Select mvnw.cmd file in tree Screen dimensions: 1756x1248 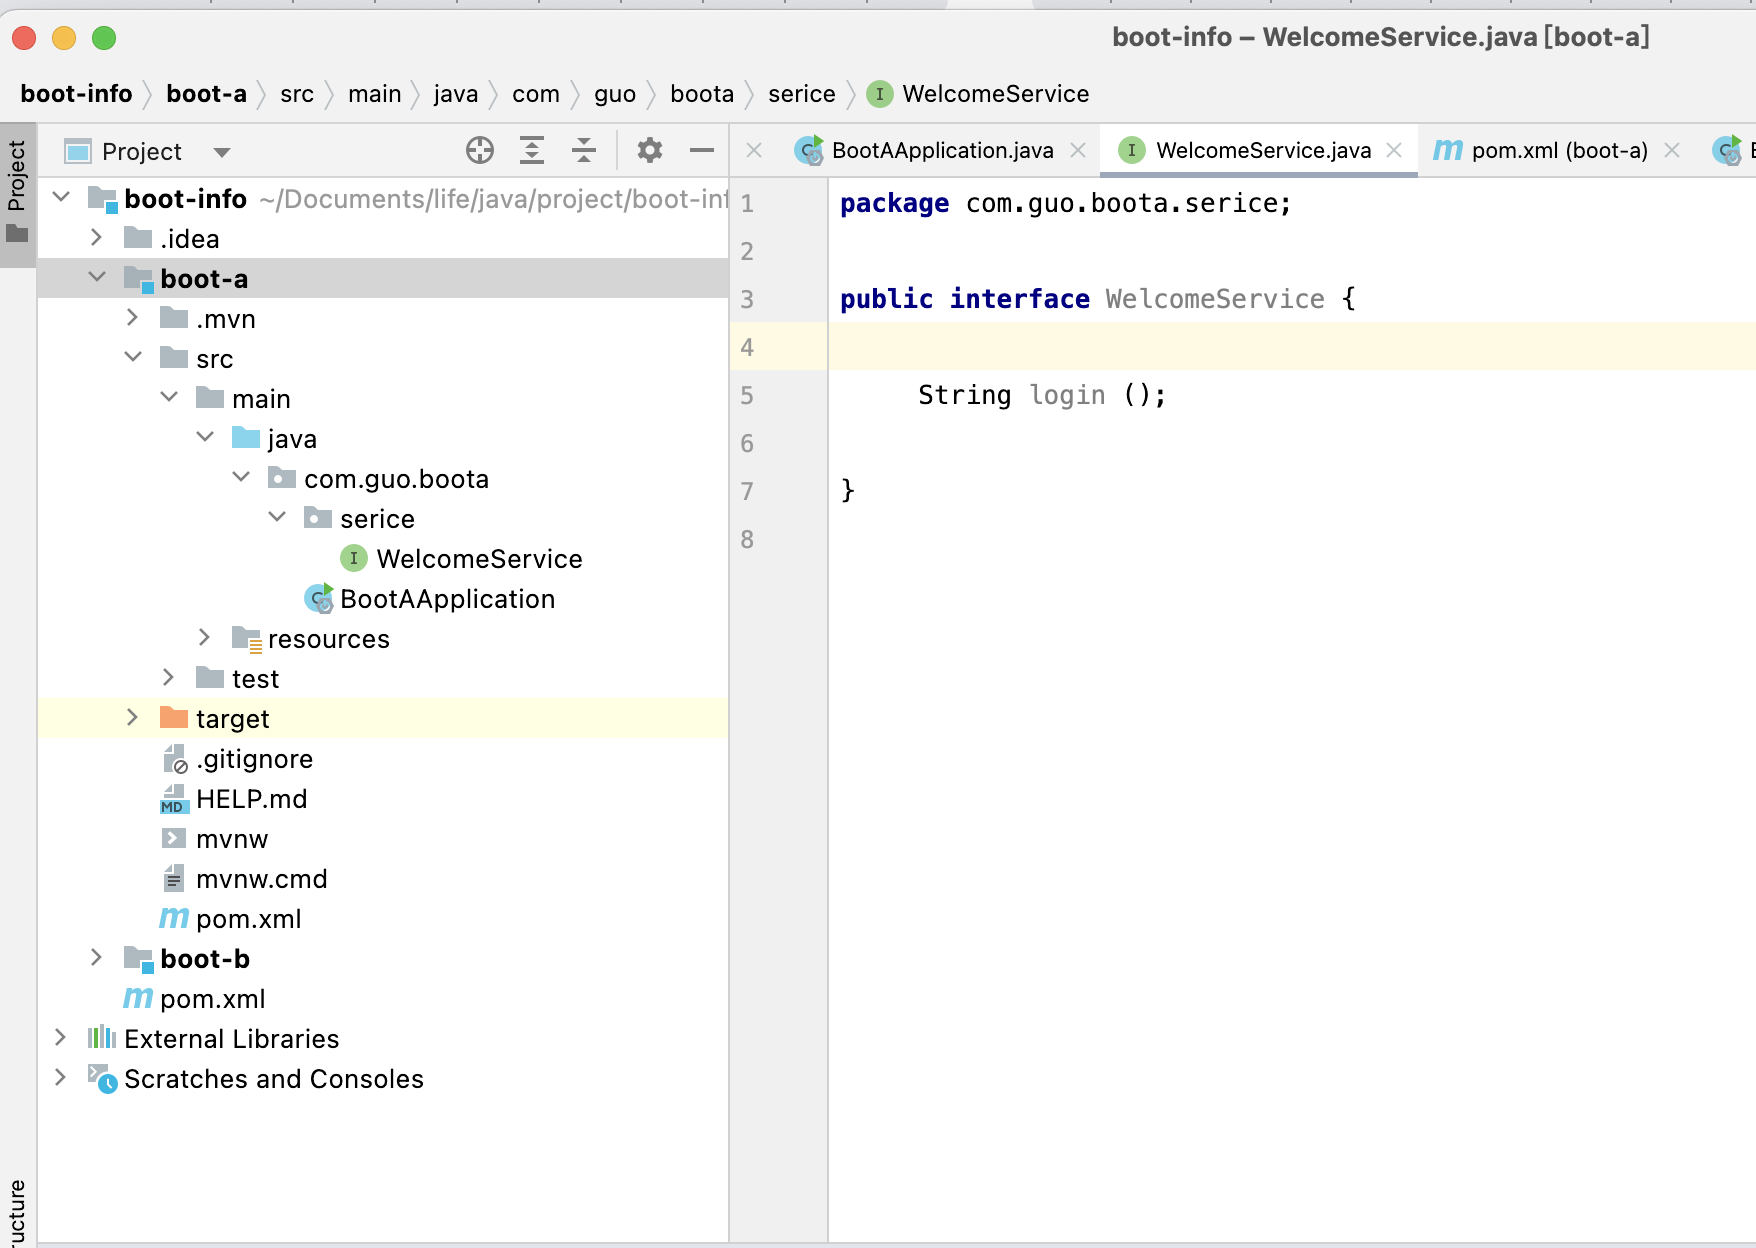click(261, 878)
